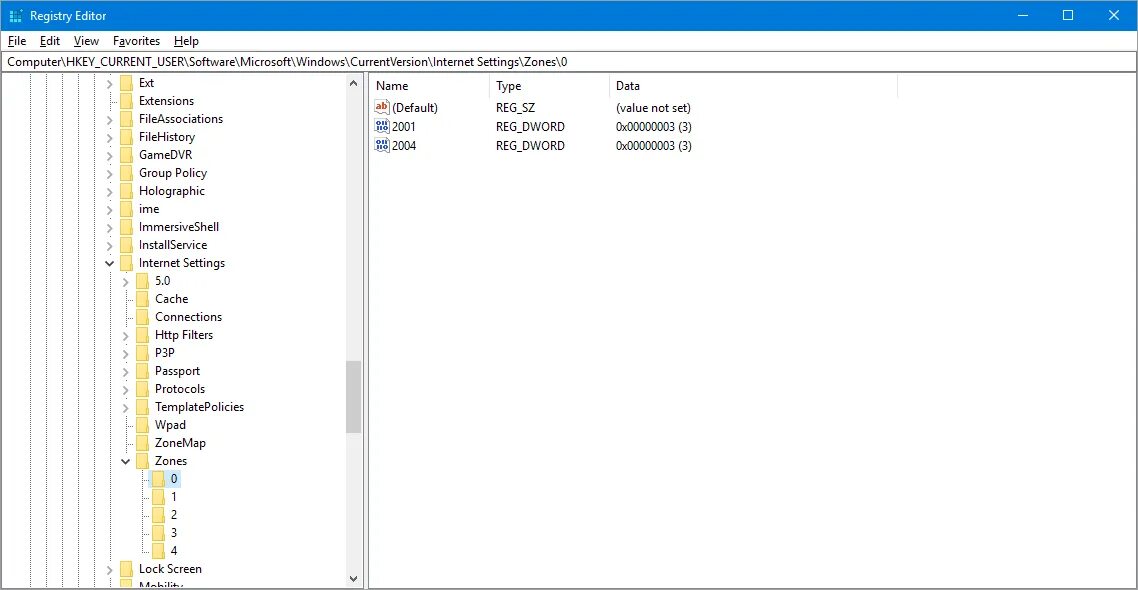Click the tree scrollbar down arrow
Screen dimensions: 1138x590
click(x=353, y=578)
